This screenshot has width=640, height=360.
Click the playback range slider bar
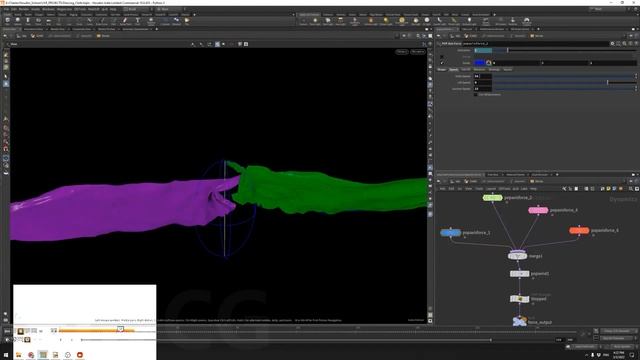[286, 340]
